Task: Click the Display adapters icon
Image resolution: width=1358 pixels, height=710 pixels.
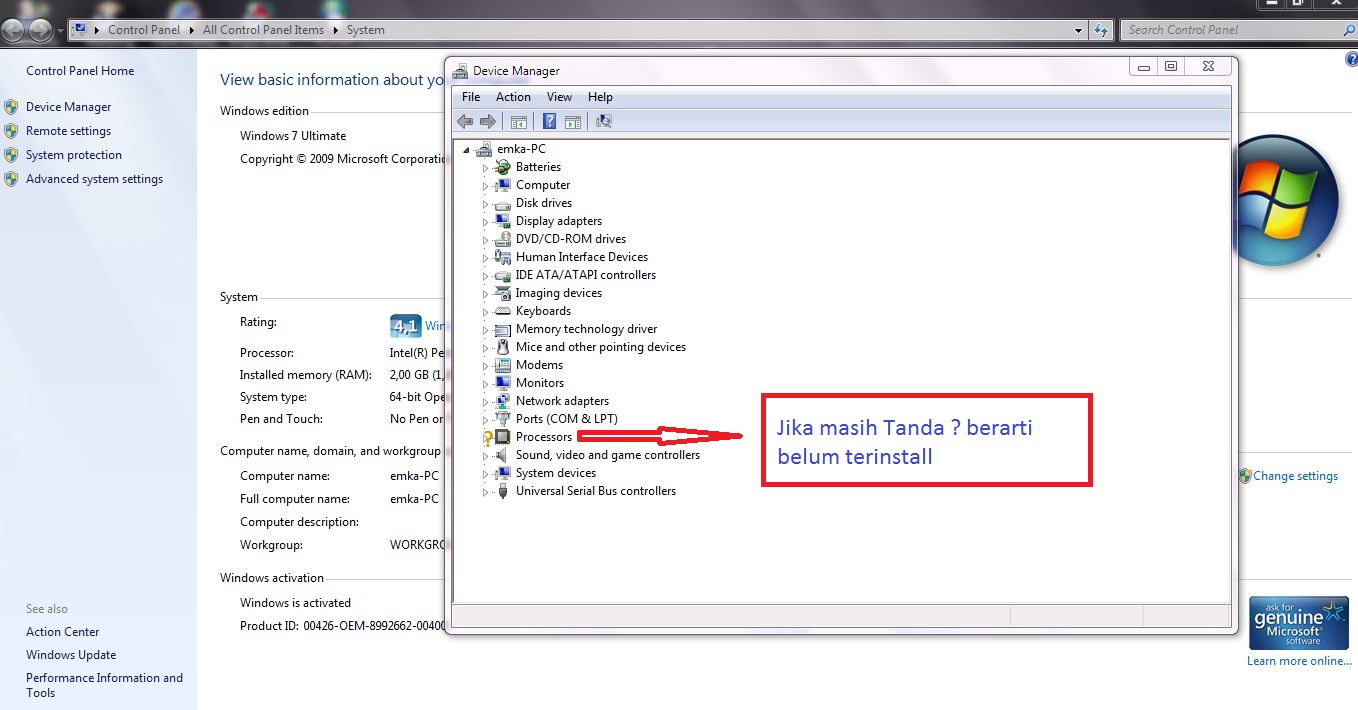Action: pos(503,221)
